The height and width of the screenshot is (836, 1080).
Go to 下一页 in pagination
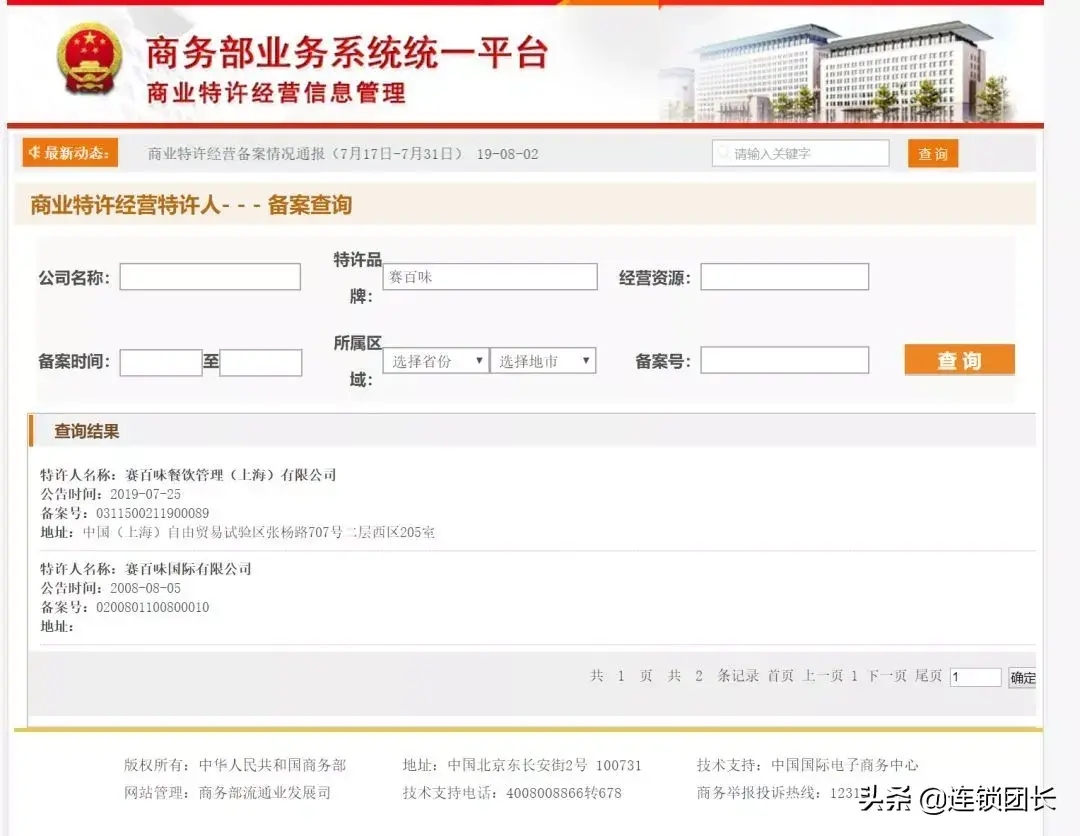(x=886, y=676)
